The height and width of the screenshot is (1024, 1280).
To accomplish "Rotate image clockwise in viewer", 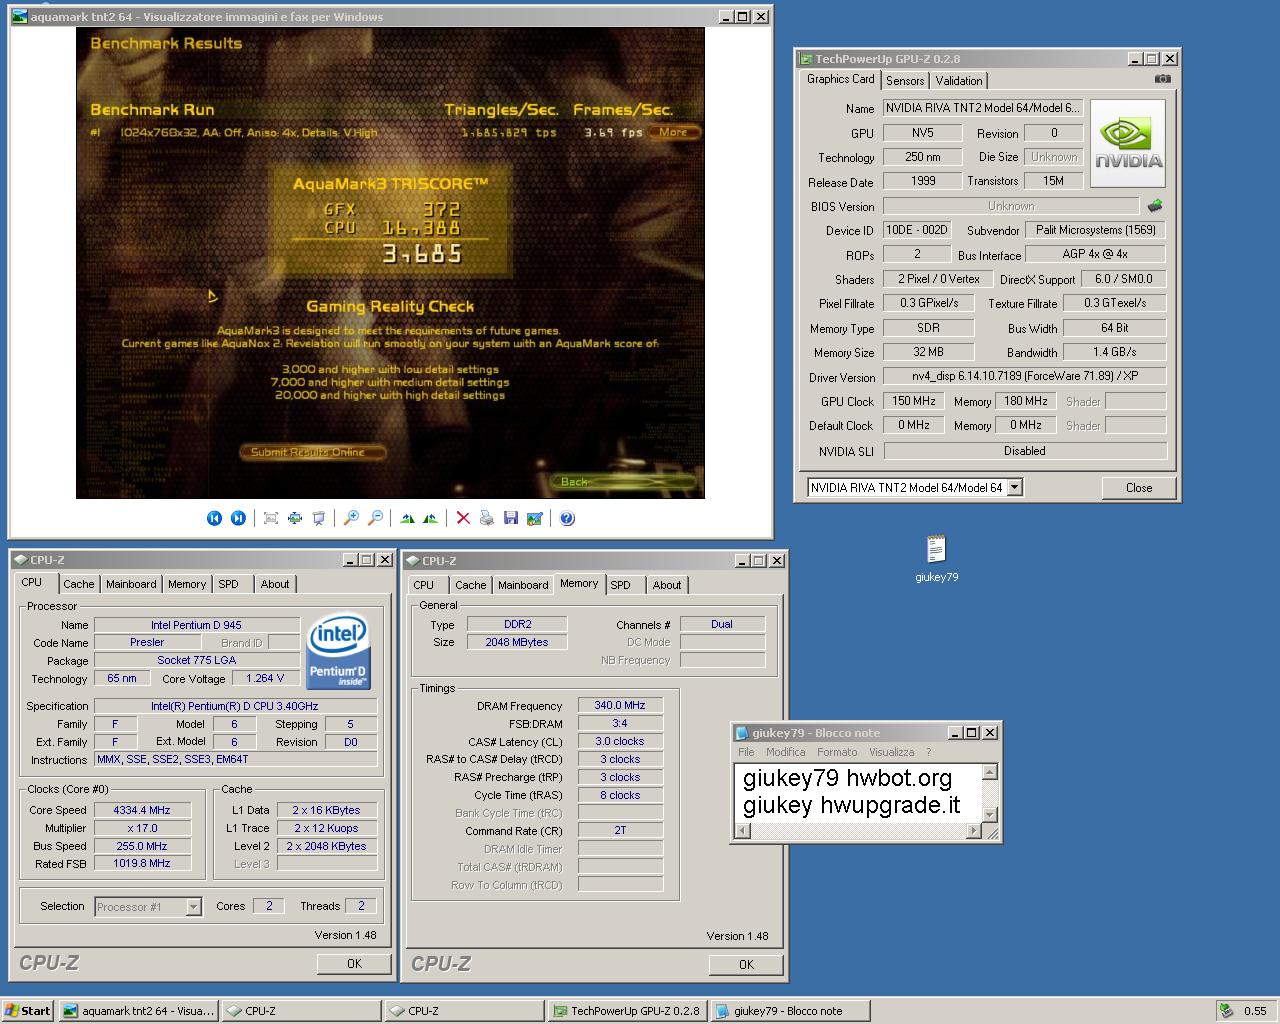I will (x=407, y=518).
